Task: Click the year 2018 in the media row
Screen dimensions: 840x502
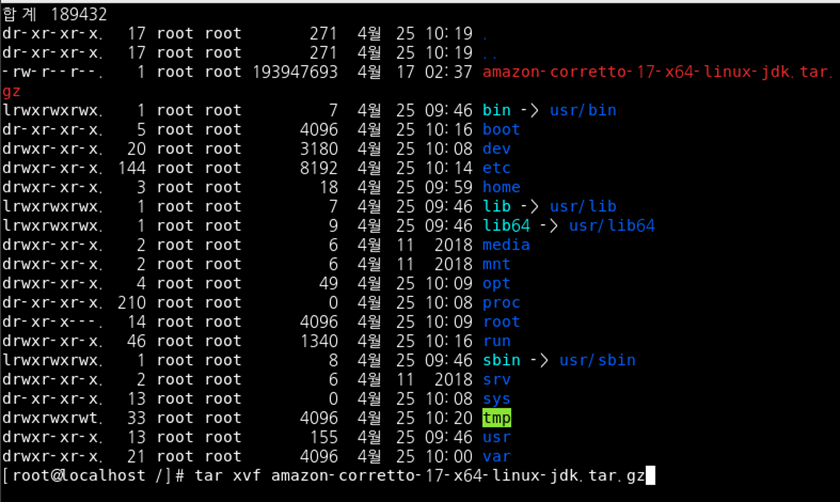Action: [x=454, y=245]
